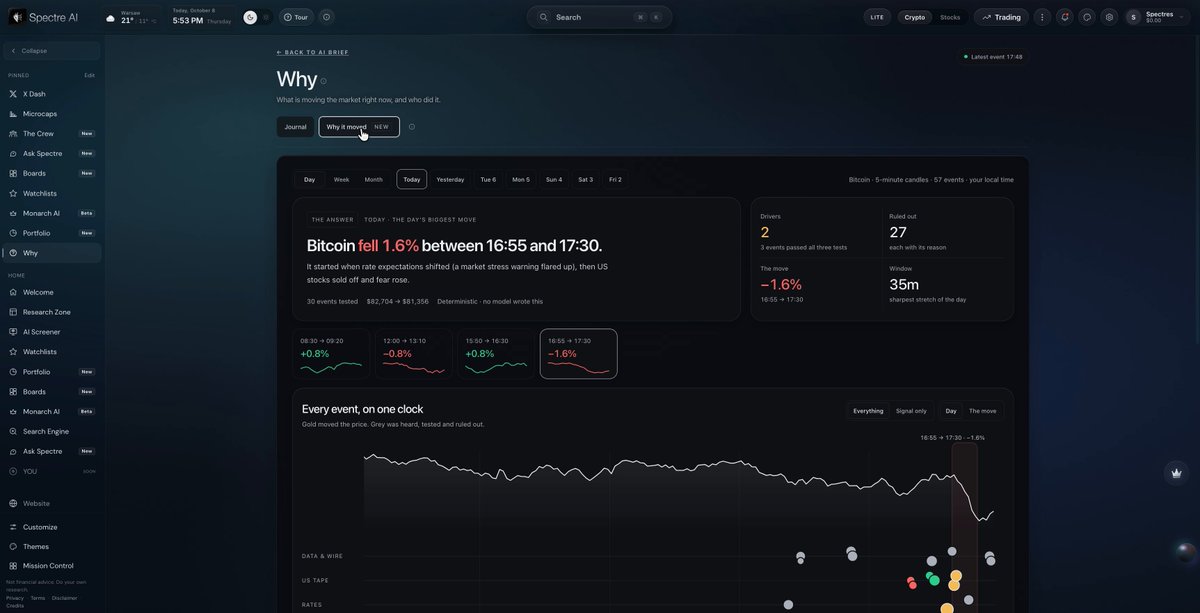Open Customize settings
This screenshot has height=613, width=1200.
coord(52,527)
